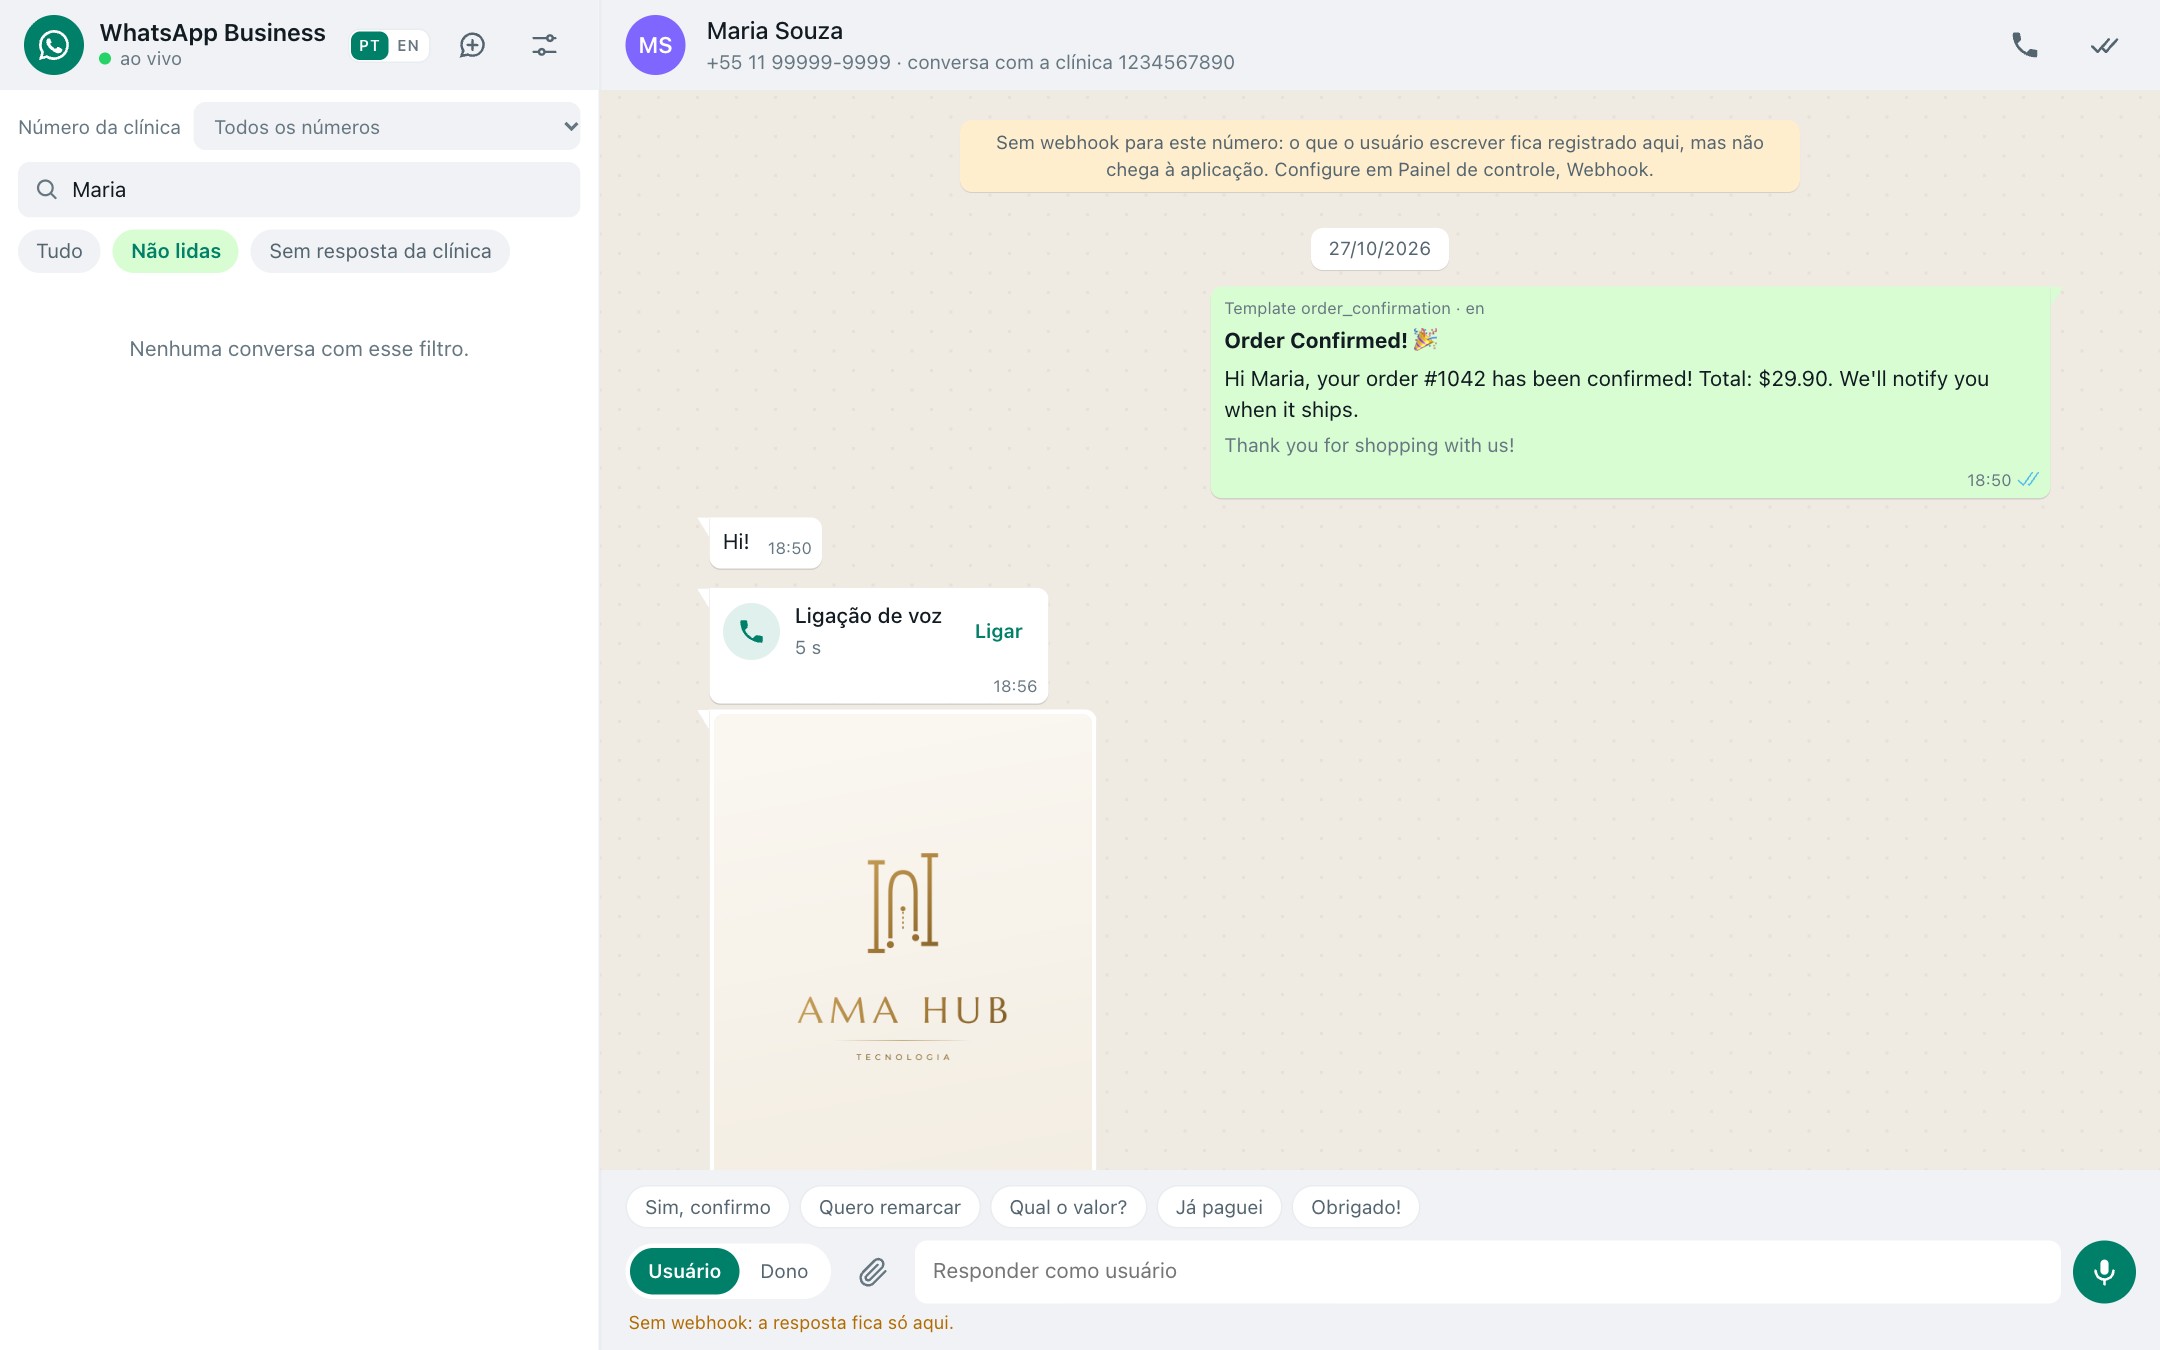This screenshot has width=2160, height=1350.
Task: Click the Maria Souza contact name
Action: coord(775,31)
